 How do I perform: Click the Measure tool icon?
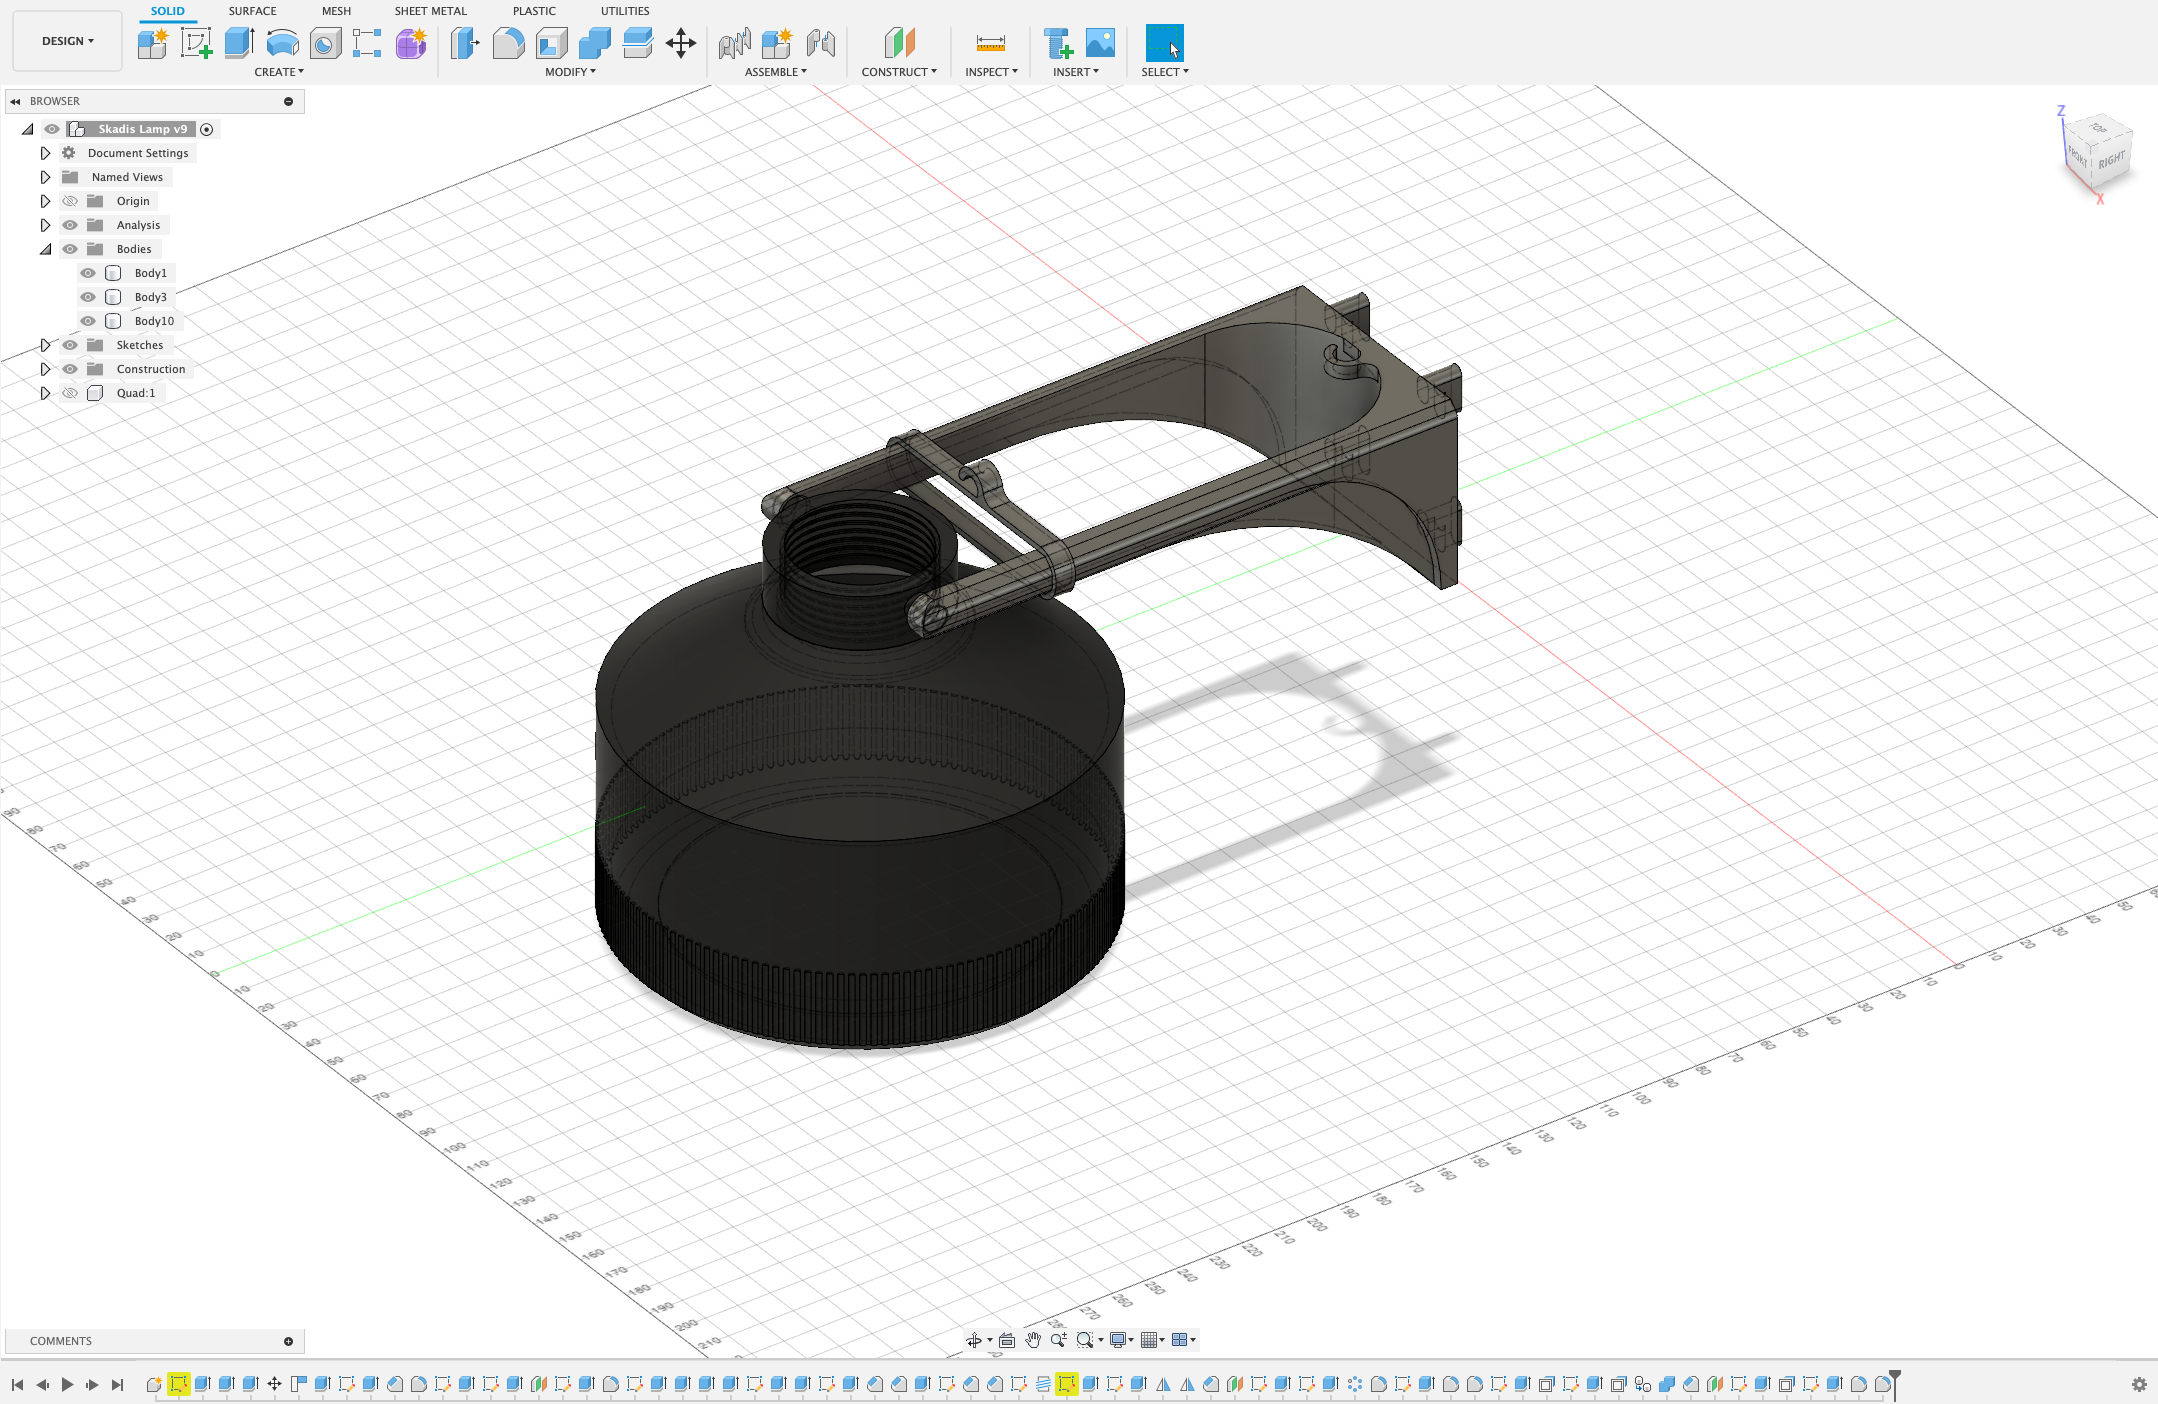(x=990, y=43)
